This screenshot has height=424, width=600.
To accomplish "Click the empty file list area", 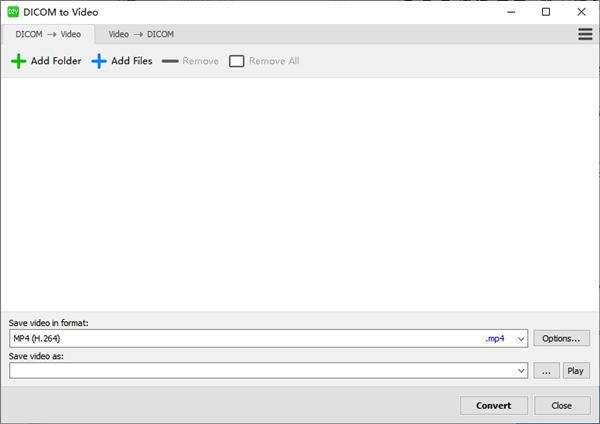I will pos(300,194).
